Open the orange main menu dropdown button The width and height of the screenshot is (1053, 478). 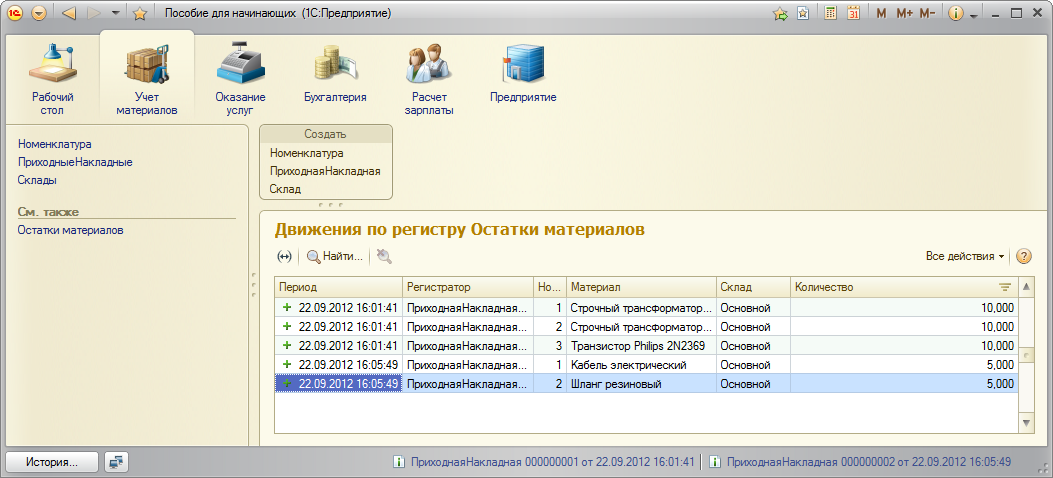[39, 13]
